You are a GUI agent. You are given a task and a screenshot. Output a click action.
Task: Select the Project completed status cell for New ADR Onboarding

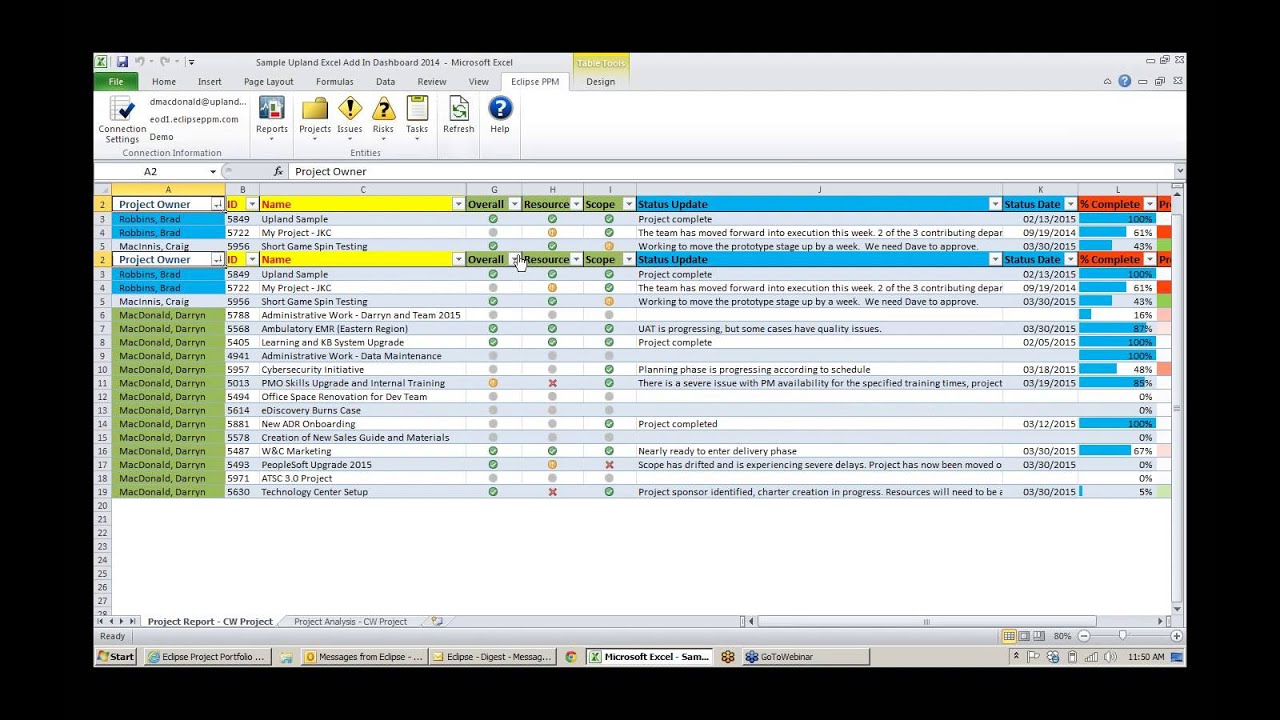click(x=819, y=424)
